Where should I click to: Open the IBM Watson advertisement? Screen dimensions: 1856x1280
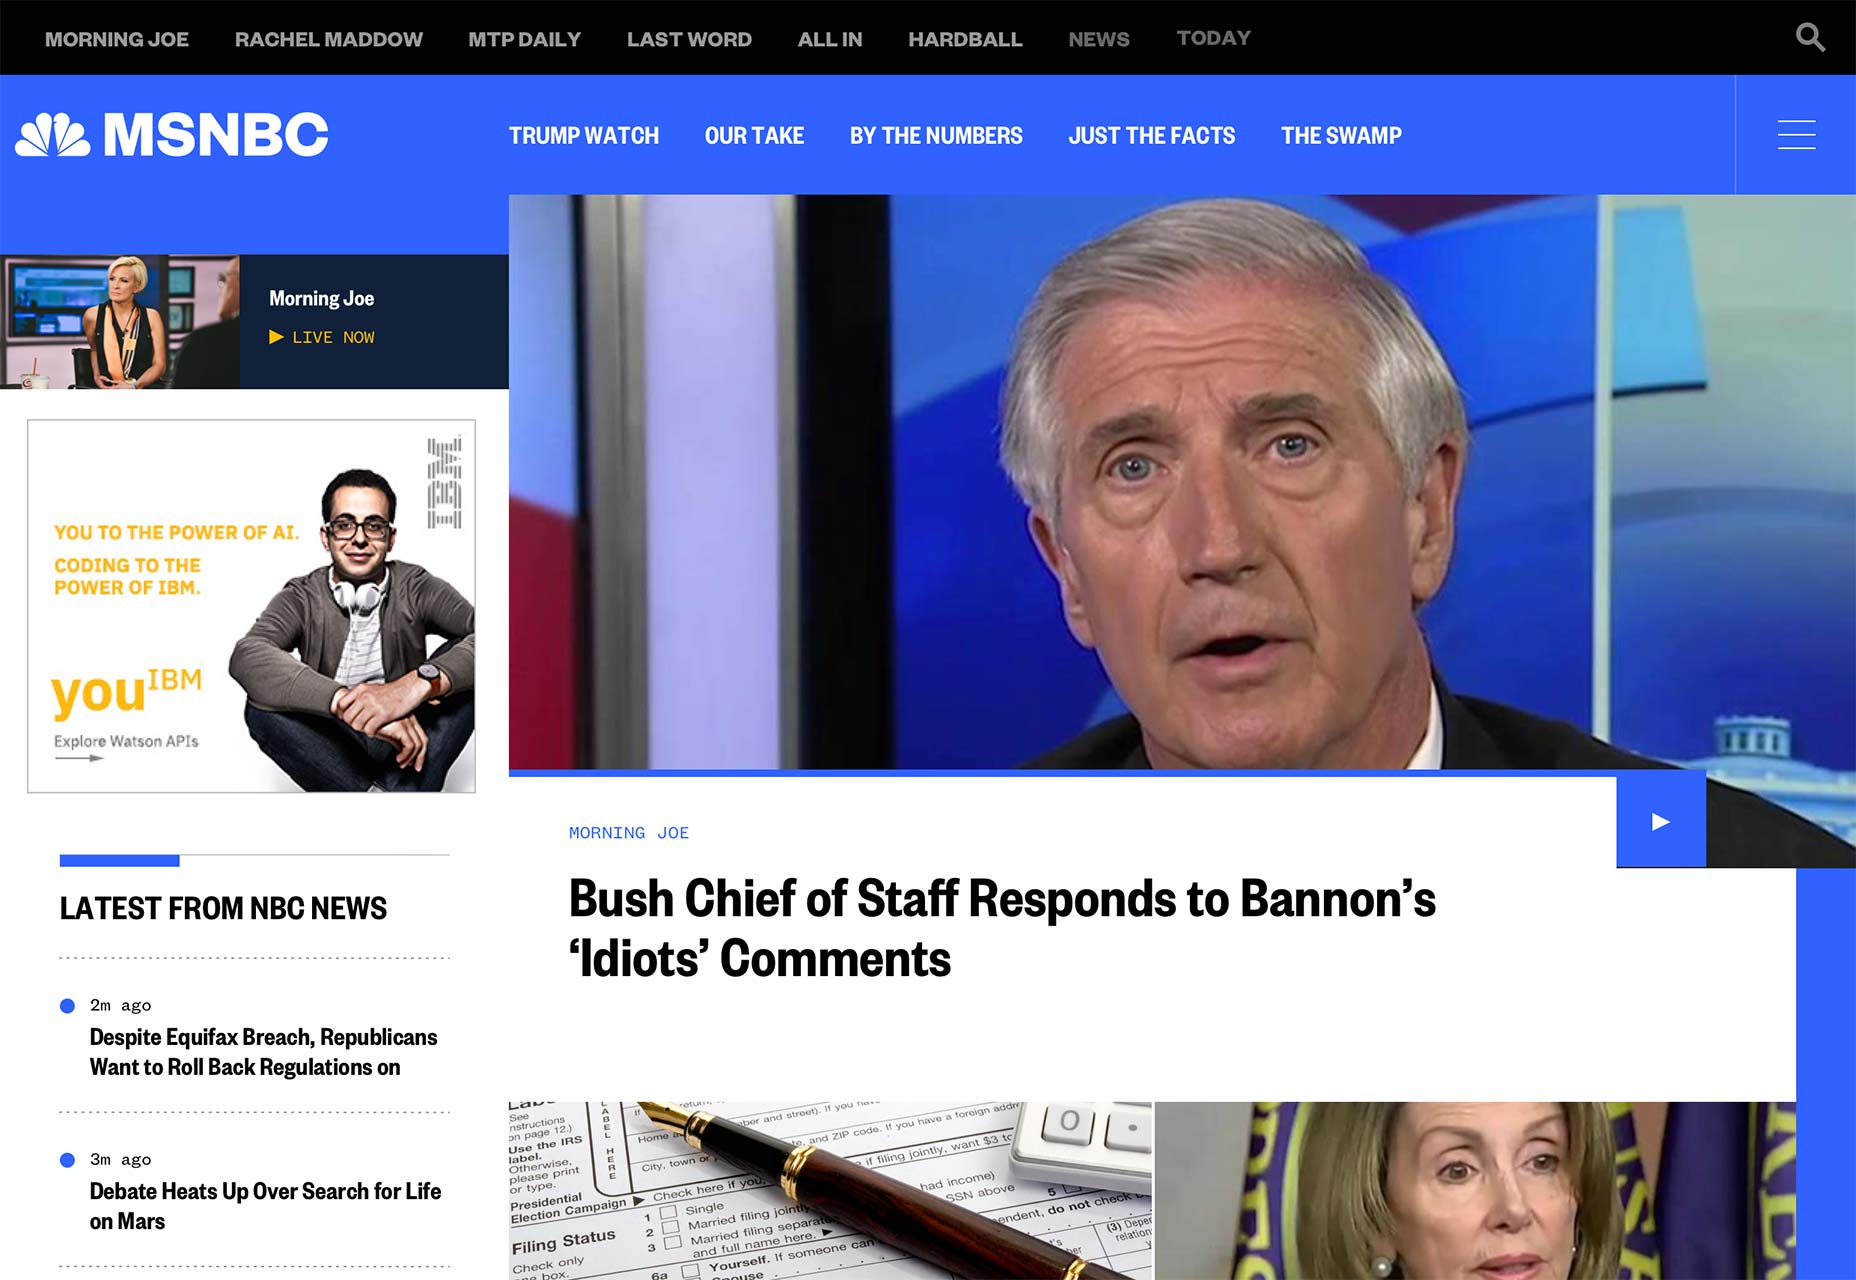click(251, 606)
